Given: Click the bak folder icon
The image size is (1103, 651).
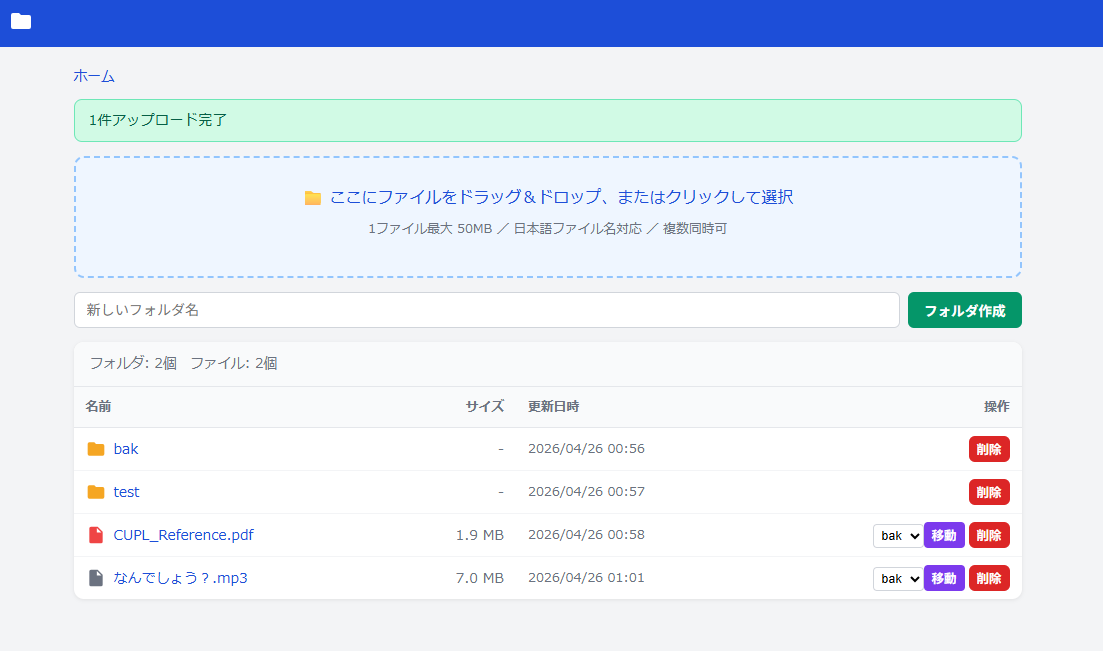Looking at the screenshot, I should pyautogui.click(x=96, y=449).
